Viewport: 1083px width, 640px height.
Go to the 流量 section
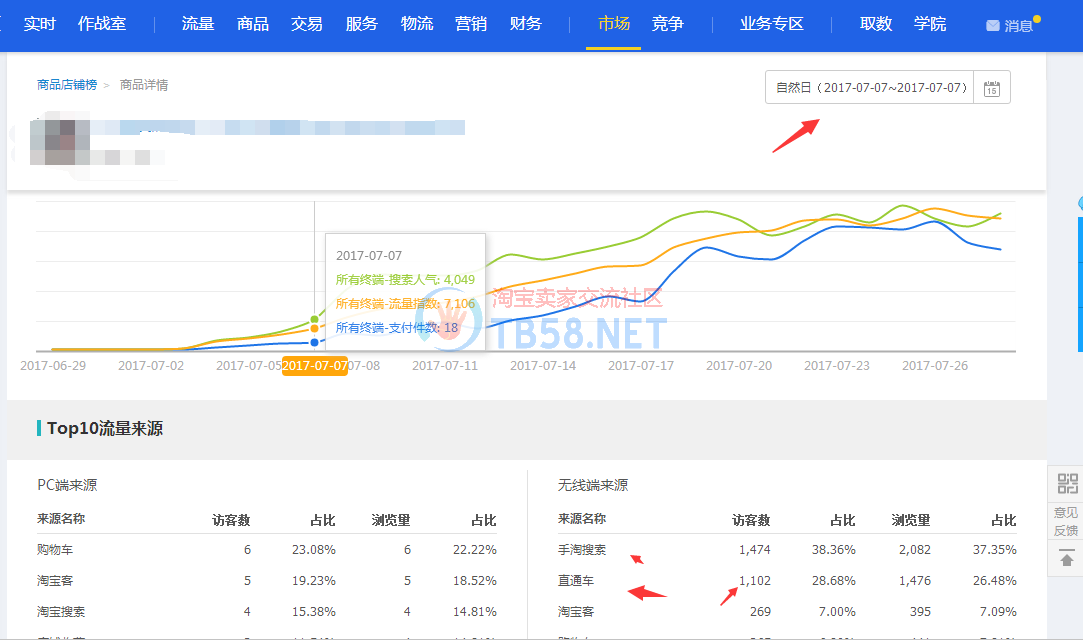(198, 24)
